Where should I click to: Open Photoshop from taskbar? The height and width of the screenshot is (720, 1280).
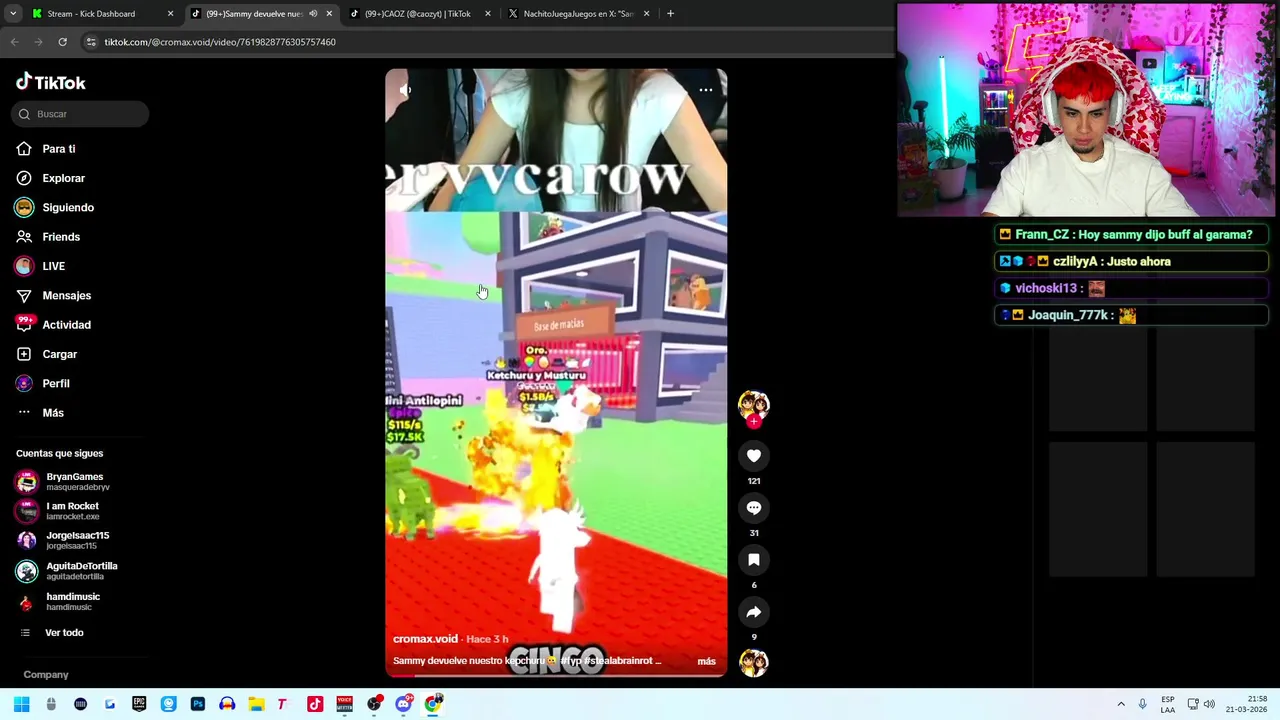[x=198, y=704]
